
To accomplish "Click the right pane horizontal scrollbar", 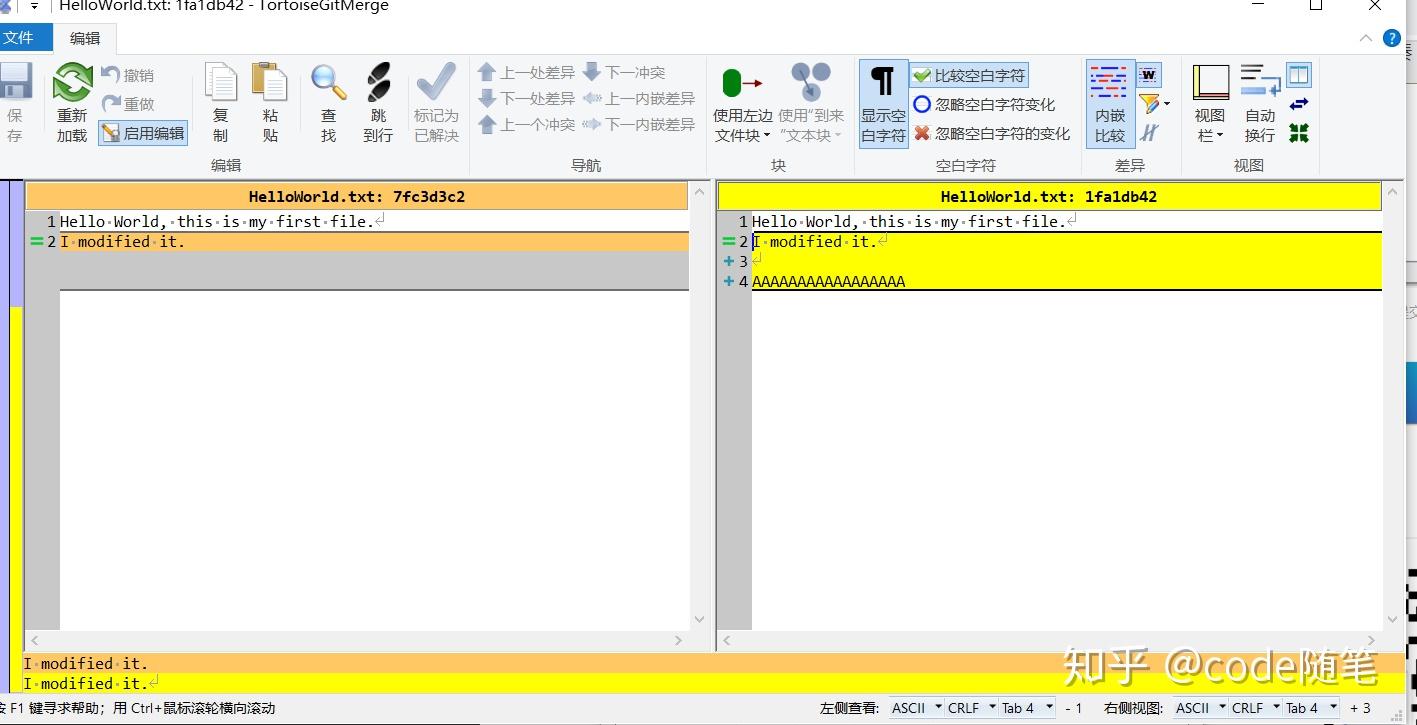I will [1049, 640].
